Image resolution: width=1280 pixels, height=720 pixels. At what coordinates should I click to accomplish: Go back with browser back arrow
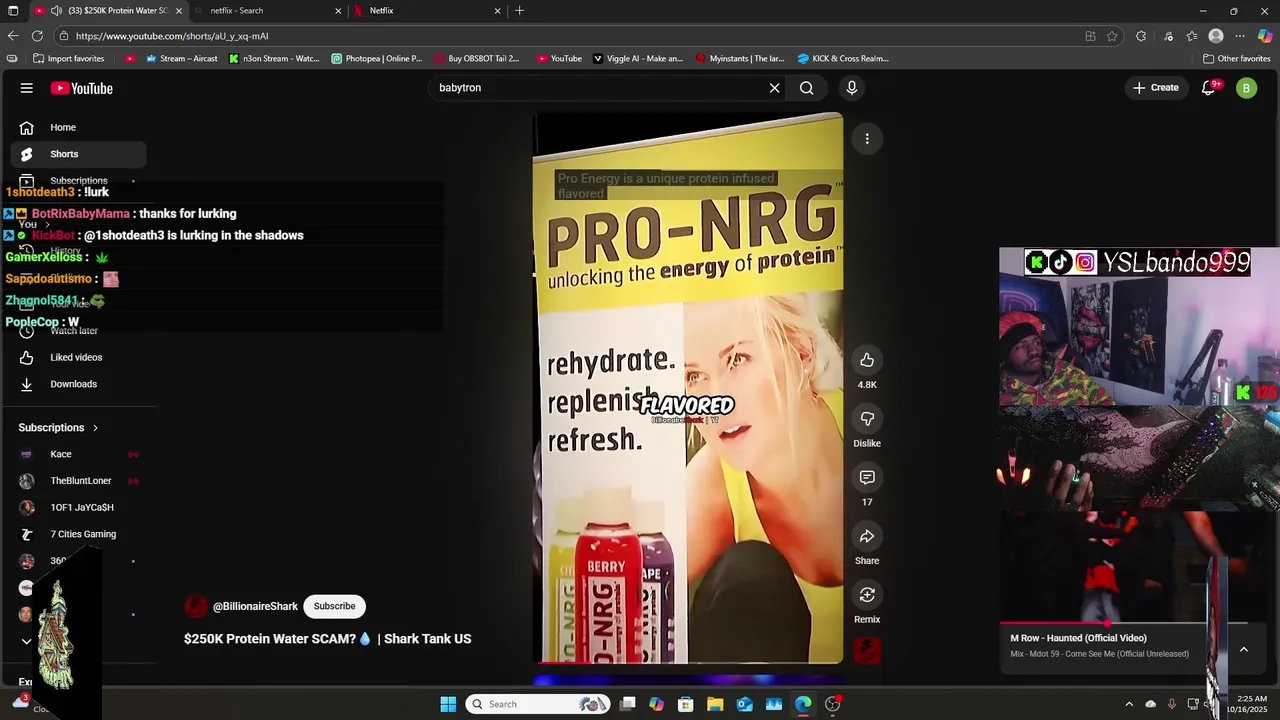point(13,36)
